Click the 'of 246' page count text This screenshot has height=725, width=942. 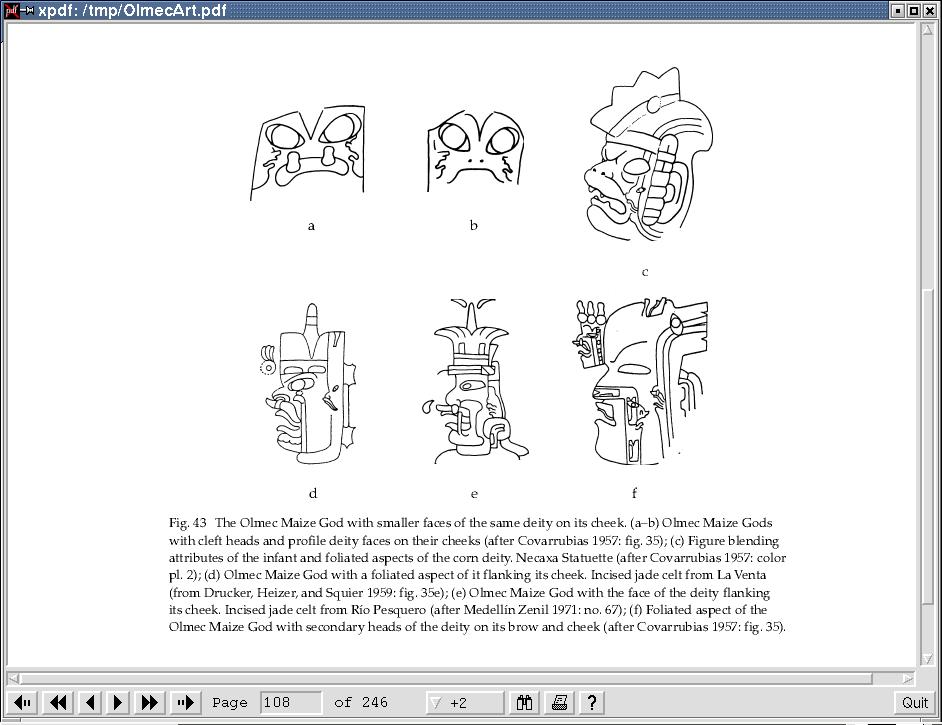click(x=360, y=702)
